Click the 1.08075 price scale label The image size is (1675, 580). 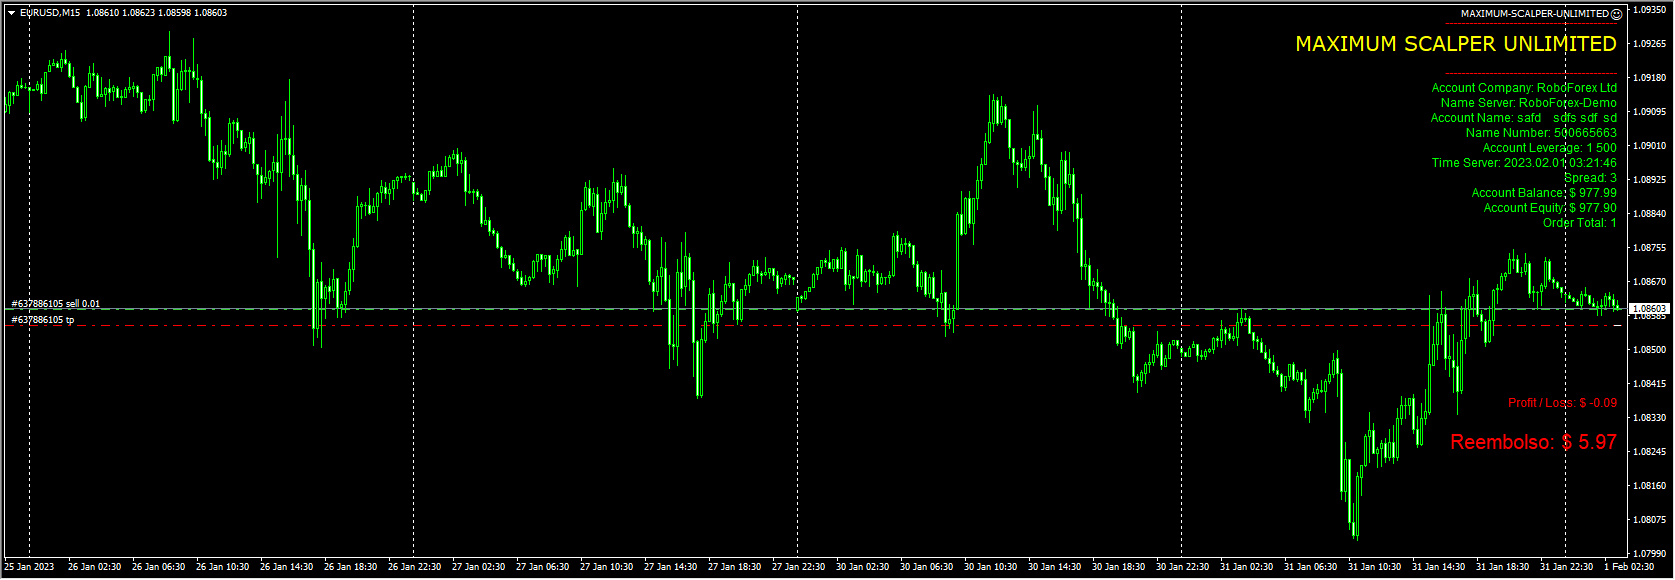click(x=1649, y=520)
